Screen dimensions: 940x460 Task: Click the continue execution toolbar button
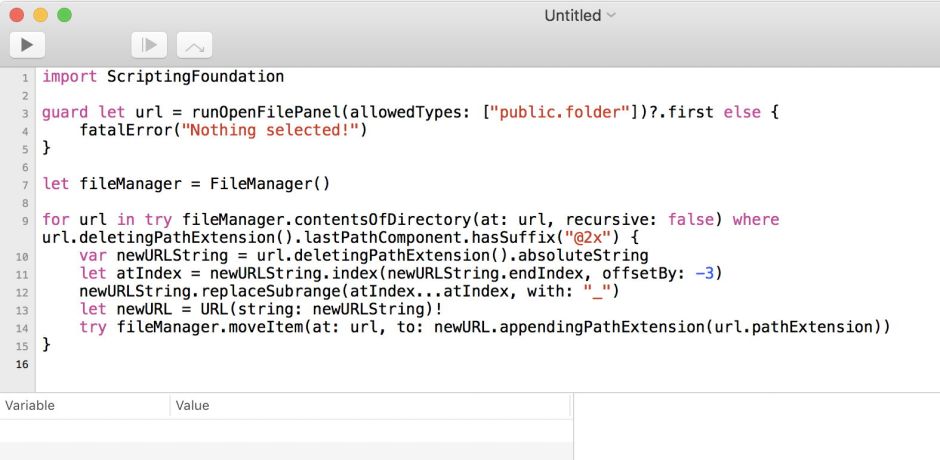click(148, 44)
